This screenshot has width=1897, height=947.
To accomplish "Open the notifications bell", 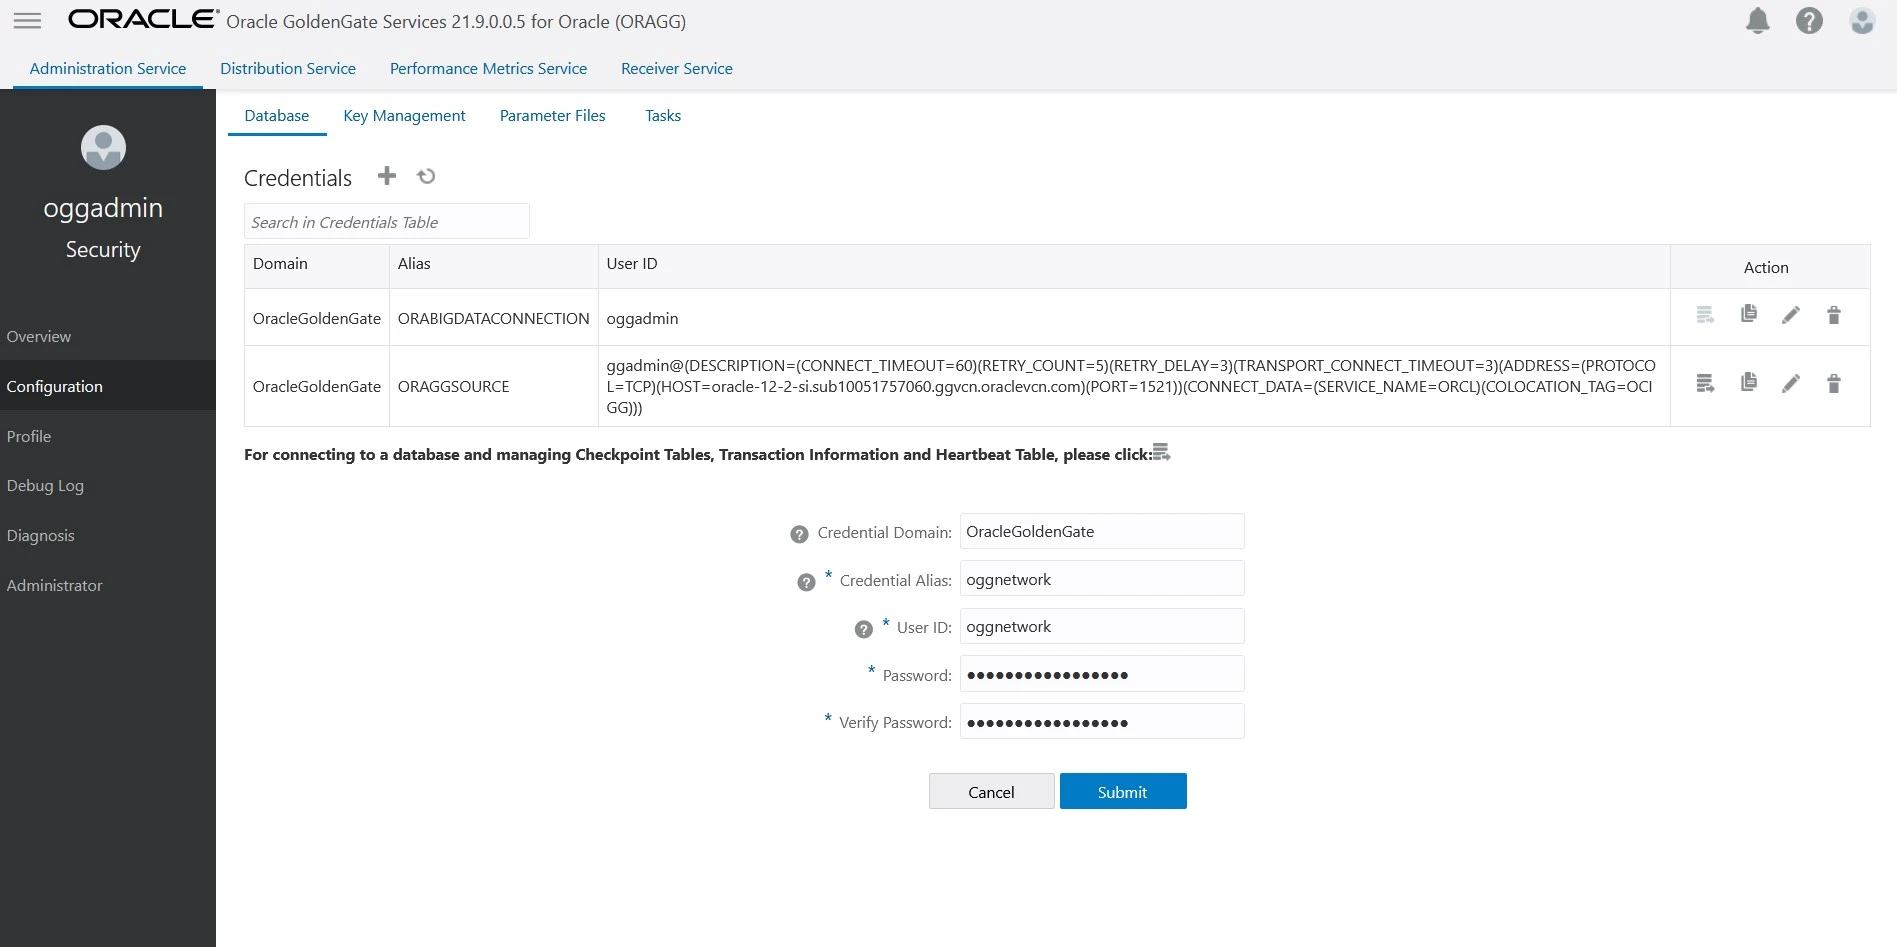I will tap(1757, 21).
